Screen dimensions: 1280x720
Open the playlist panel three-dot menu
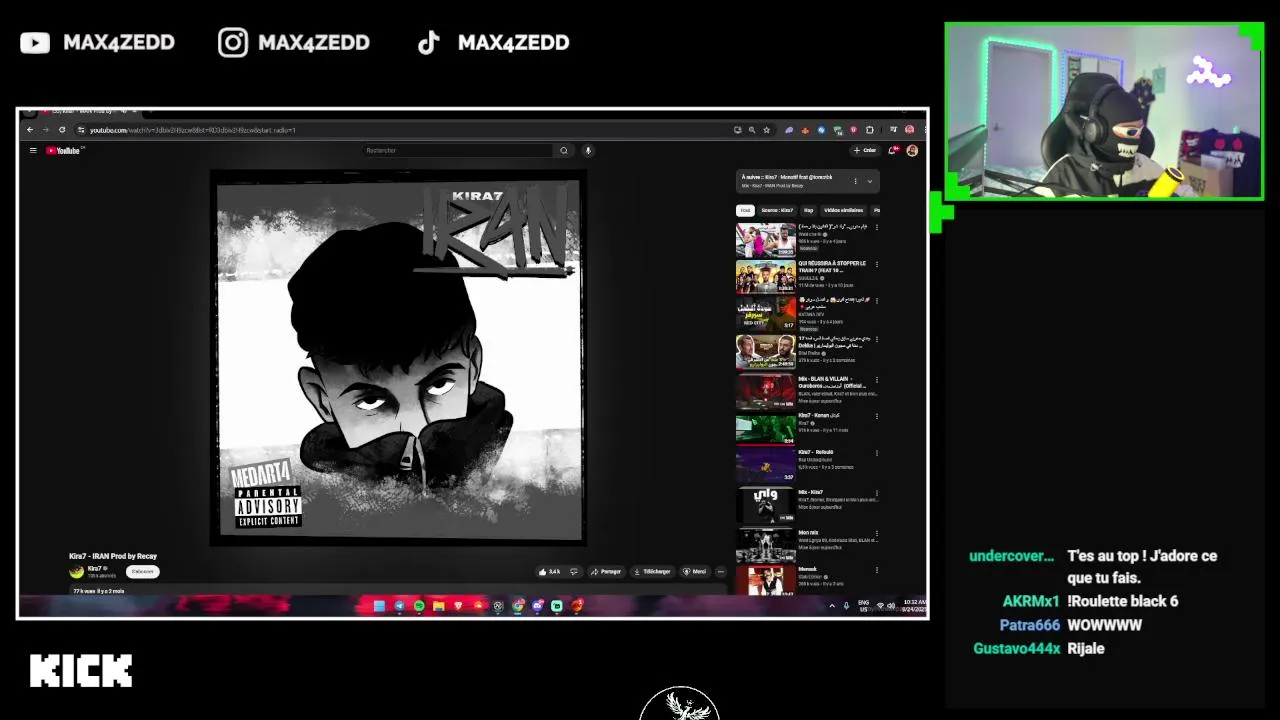(x=855, y=181)
